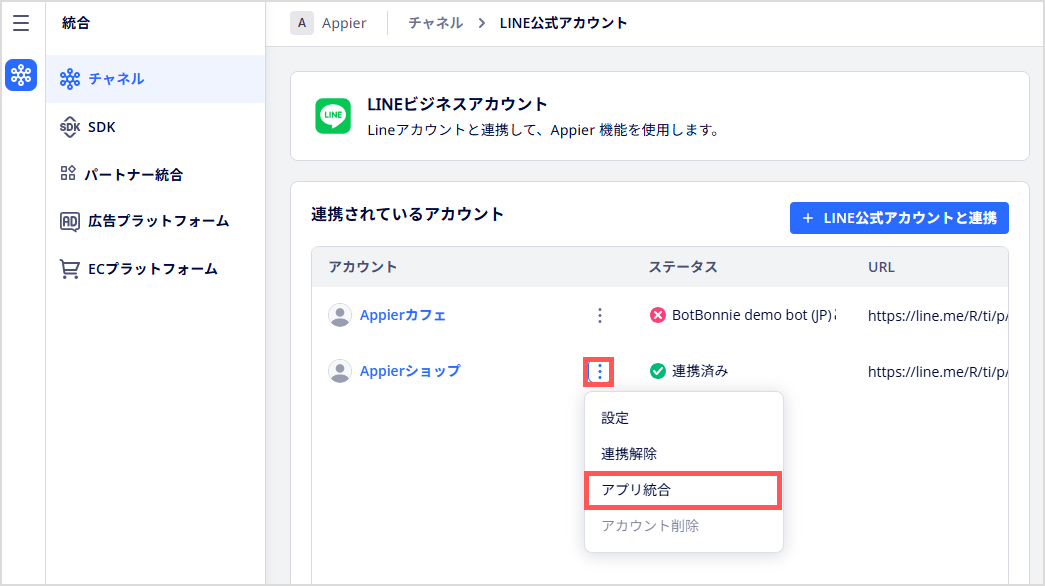Click LINE公式アカウントと連携 button
This screenshot has height=586, width=1045.
coord(899,218)
